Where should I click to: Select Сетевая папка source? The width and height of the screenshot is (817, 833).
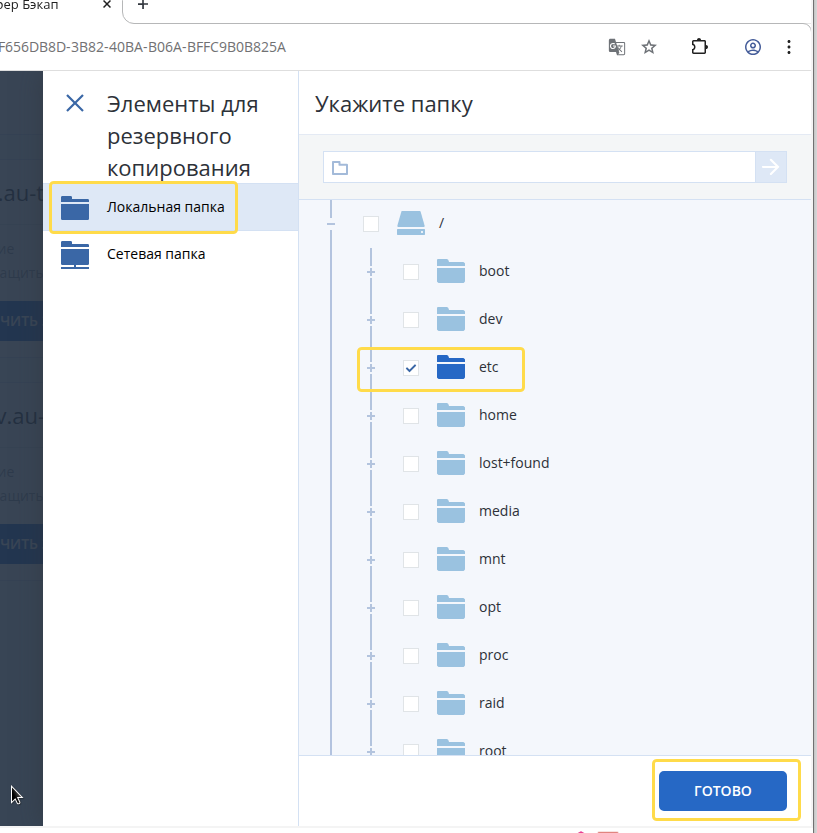tap(171, 254)
